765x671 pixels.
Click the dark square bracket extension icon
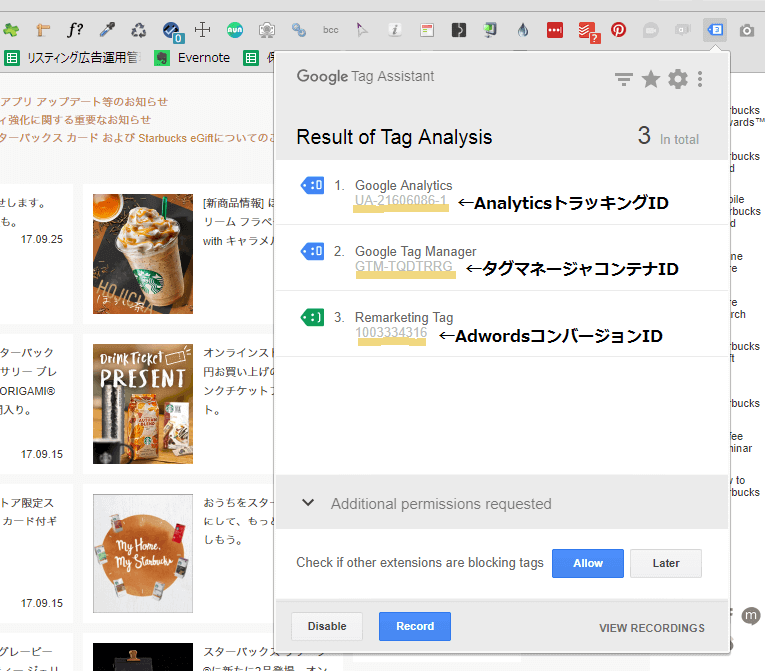tap(459, 30)
